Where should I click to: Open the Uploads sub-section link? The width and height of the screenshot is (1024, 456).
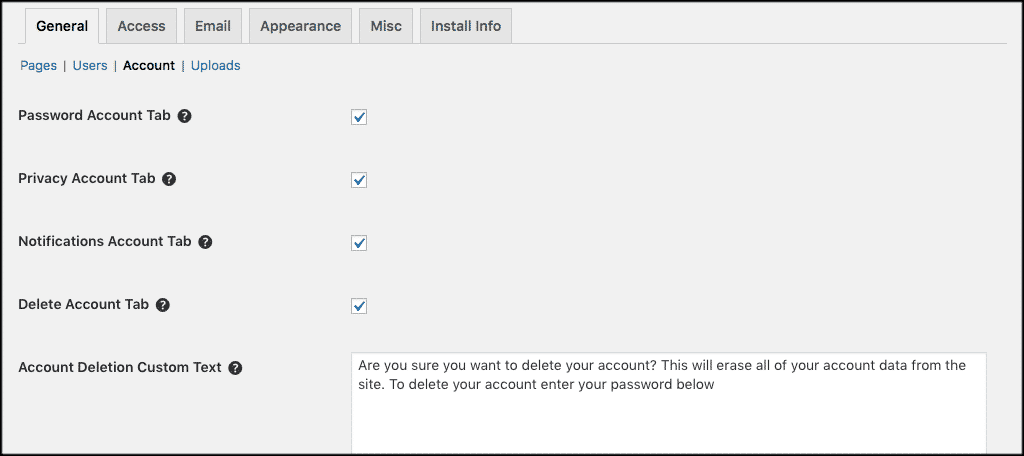(x=215, y=66)
